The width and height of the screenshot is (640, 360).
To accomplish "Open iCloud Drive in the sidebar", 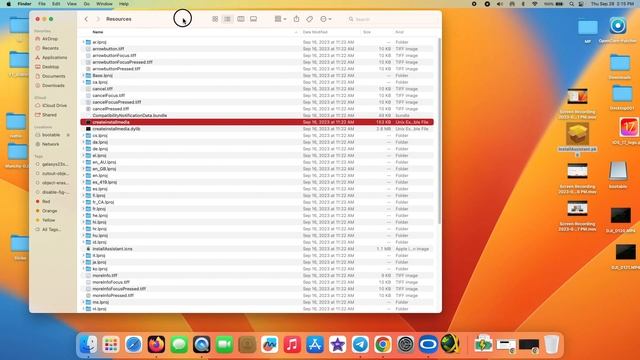I will [x=54, y=105].
